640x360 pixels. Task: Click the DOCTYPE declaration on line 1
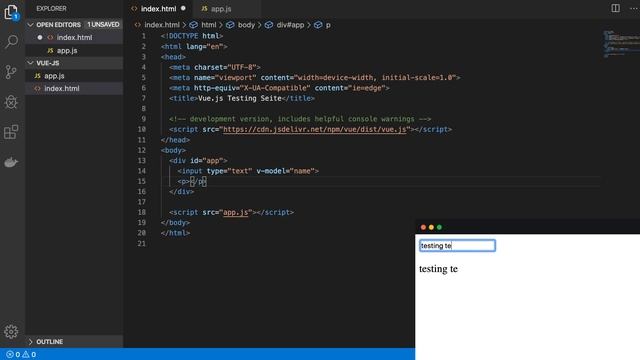coord(192,36)
